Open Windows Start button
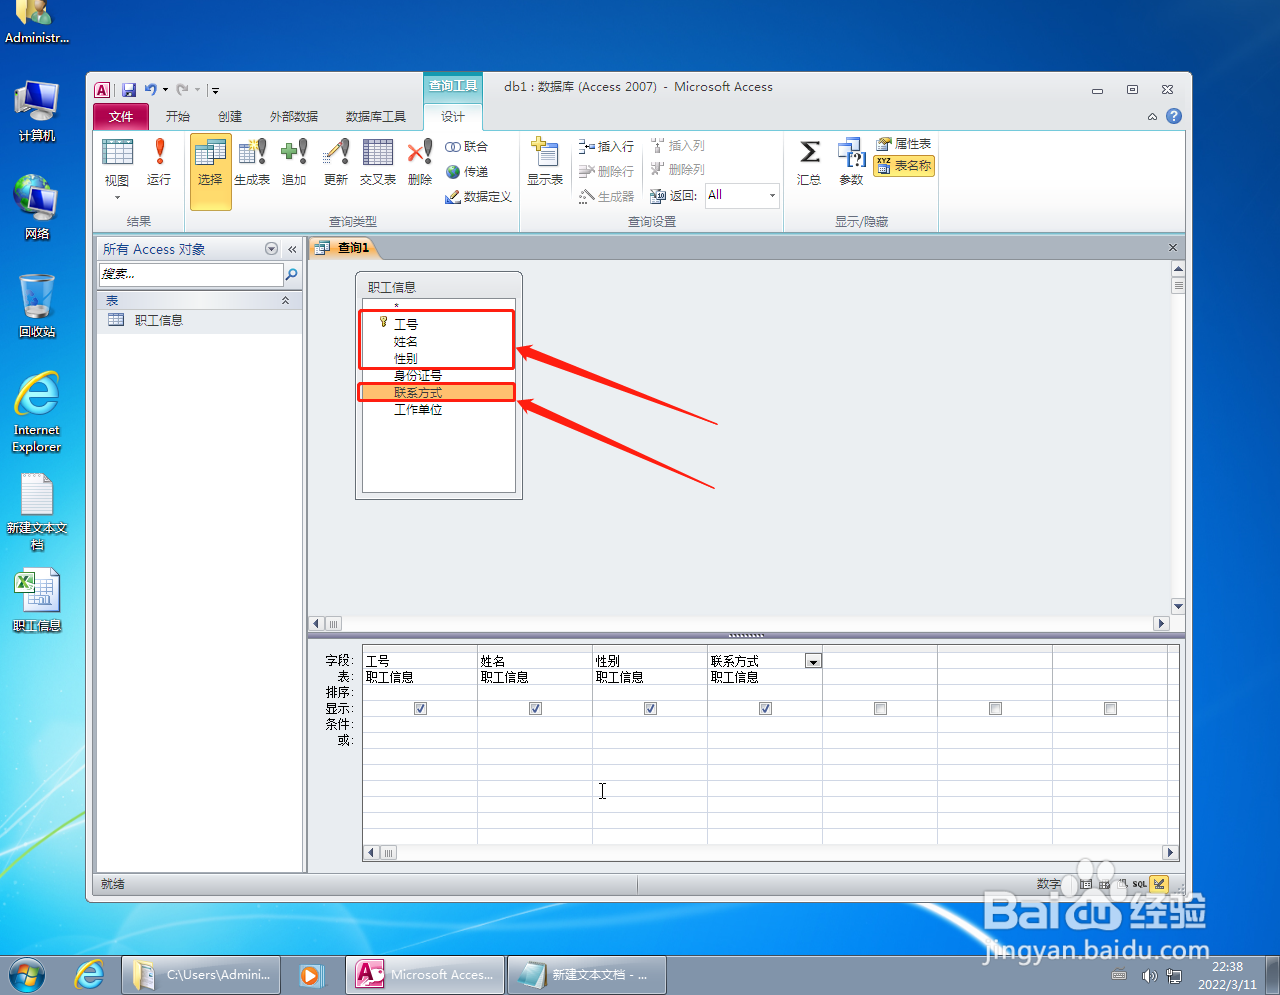This screenshot has height=995, width=1280. 27,974
